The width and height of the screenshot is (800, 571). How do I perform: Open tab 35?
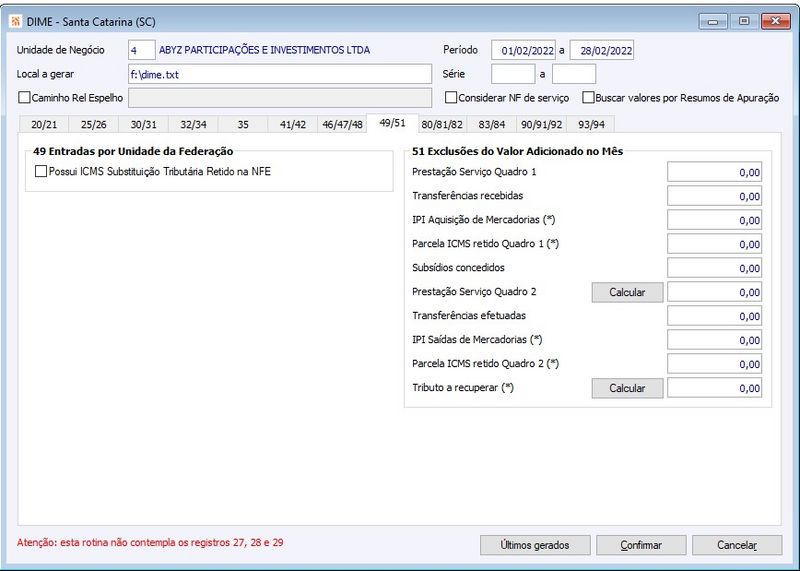[x=243, y=125]
